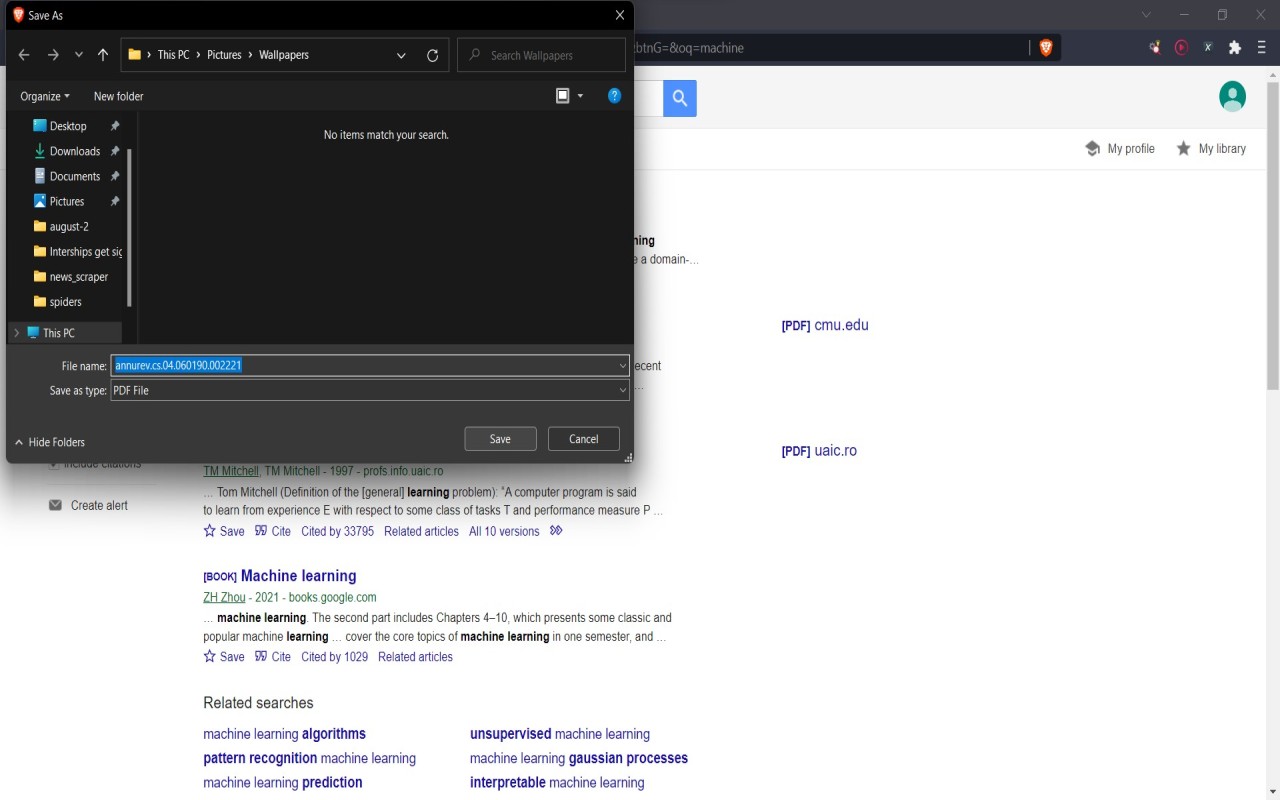Open the Organize dropdown menu

[x=45, y=96]
